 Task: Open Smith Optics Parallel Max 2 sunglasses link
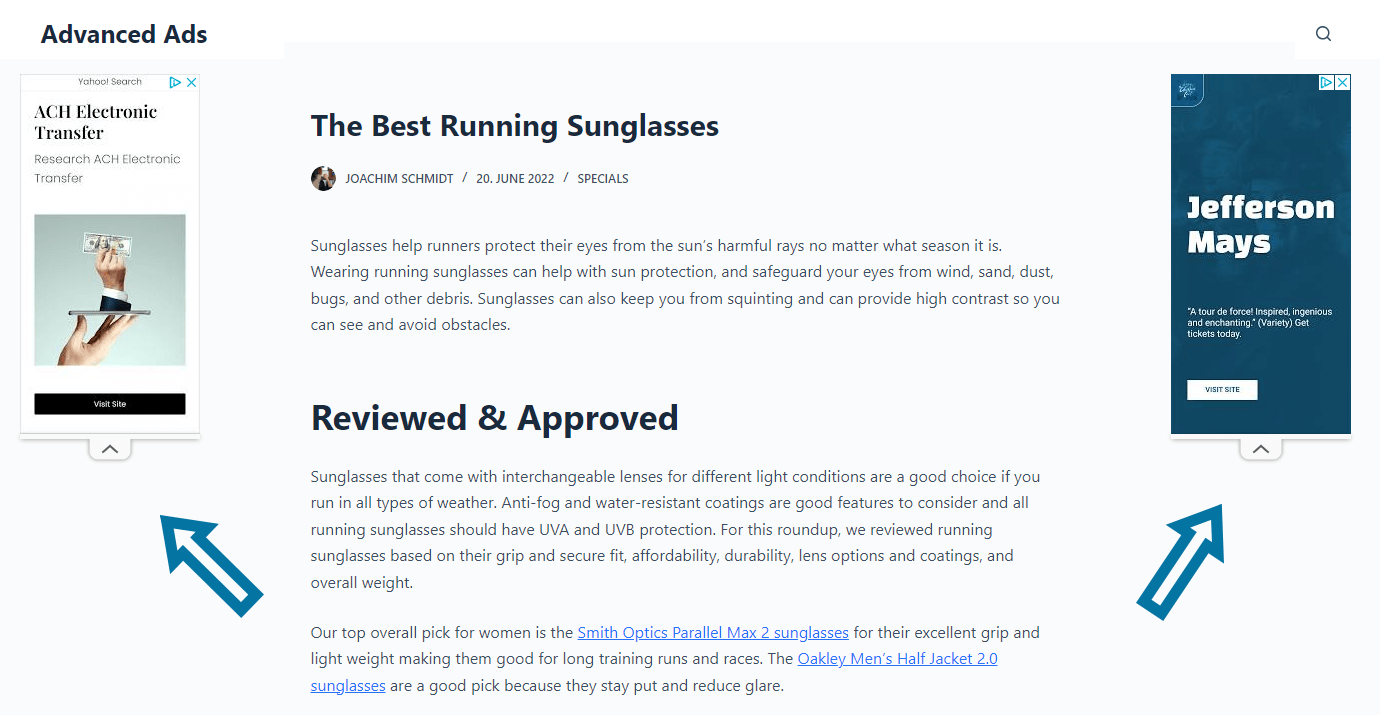pyautogui.click(x=713, y=633)
